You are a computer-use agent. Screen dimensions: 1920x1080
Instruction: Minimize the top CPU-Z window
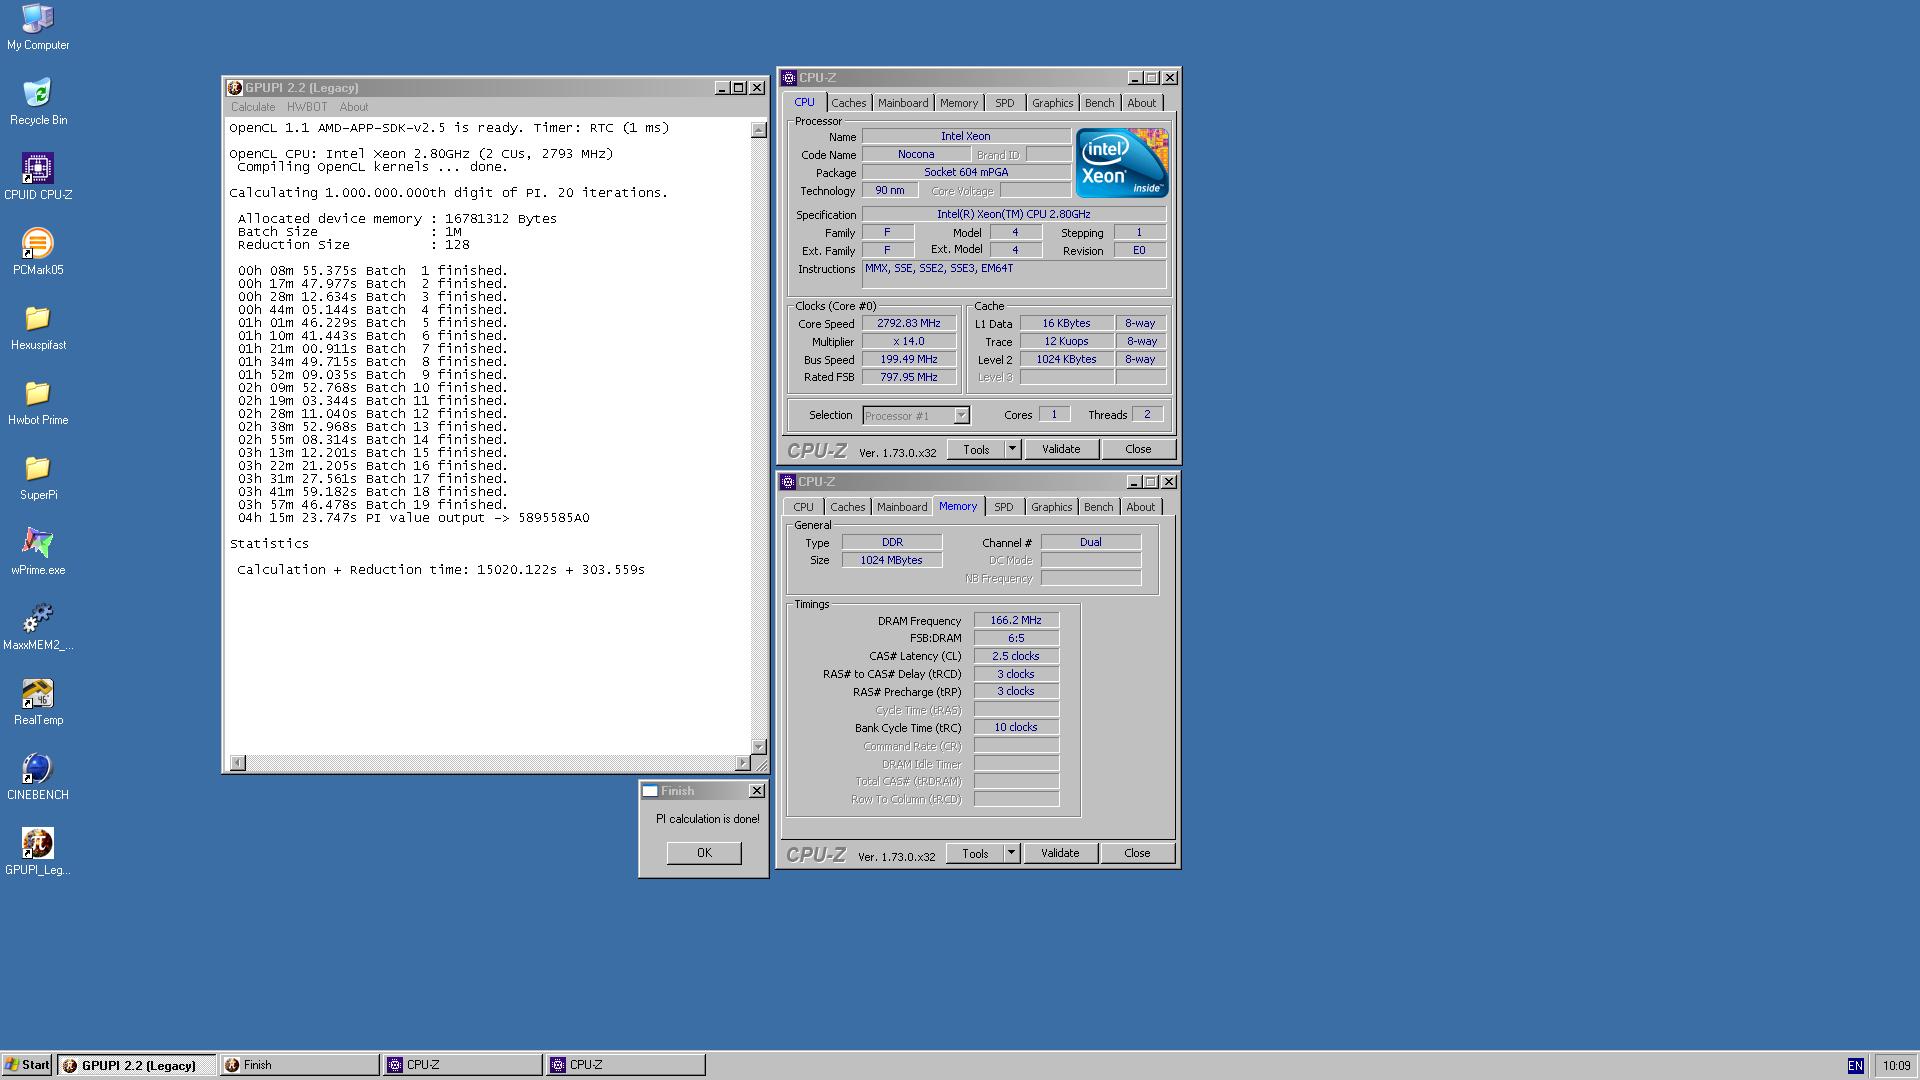point(1135,78)
